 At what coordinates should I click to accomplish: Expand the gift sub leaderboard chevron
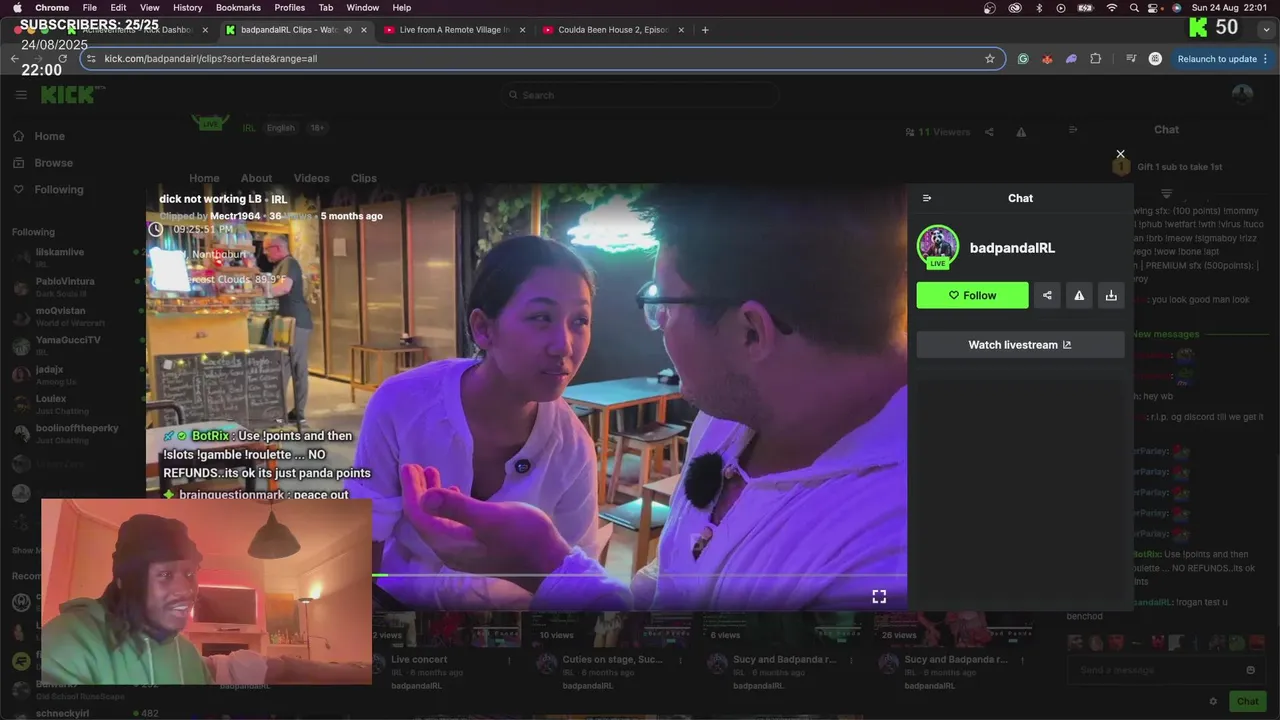1166,193
